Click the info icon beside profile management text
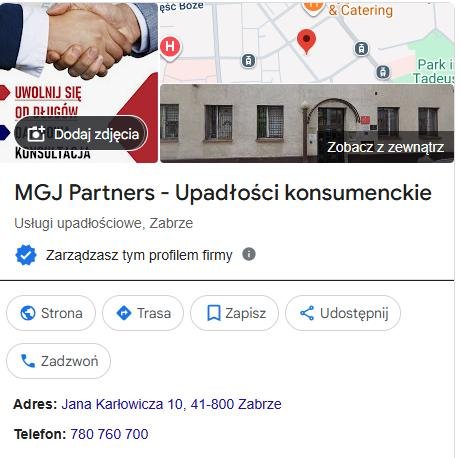The width and height of the screenshot is (460, 458). coord(249,254)
